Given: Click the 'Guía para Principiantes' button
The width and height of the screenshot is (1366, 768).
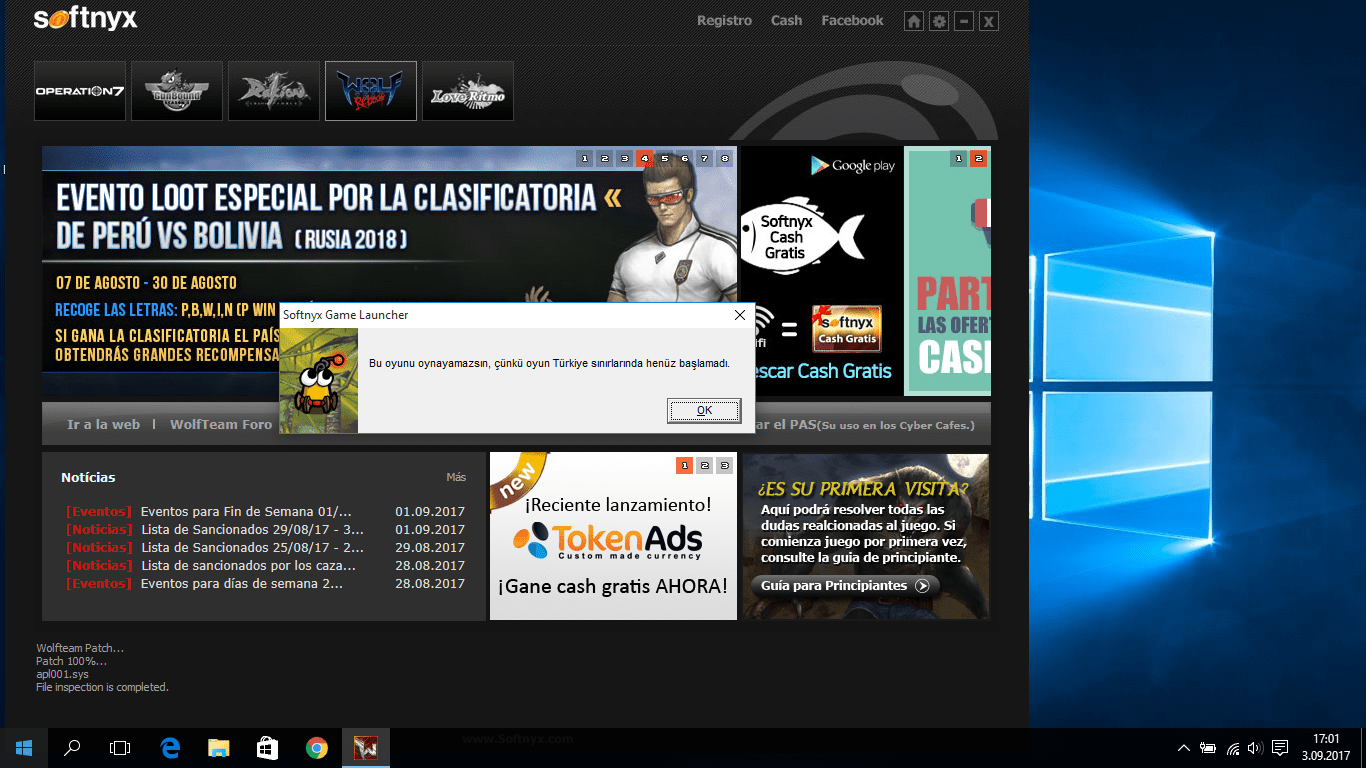Looking at the screenshot, I should point(846,586).
